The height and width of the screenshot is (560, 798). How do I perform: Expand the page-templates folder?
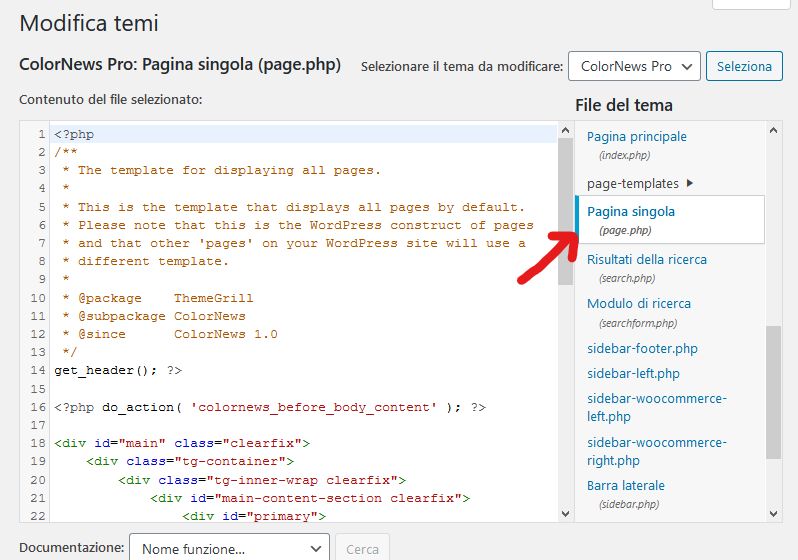coord(640,183)
